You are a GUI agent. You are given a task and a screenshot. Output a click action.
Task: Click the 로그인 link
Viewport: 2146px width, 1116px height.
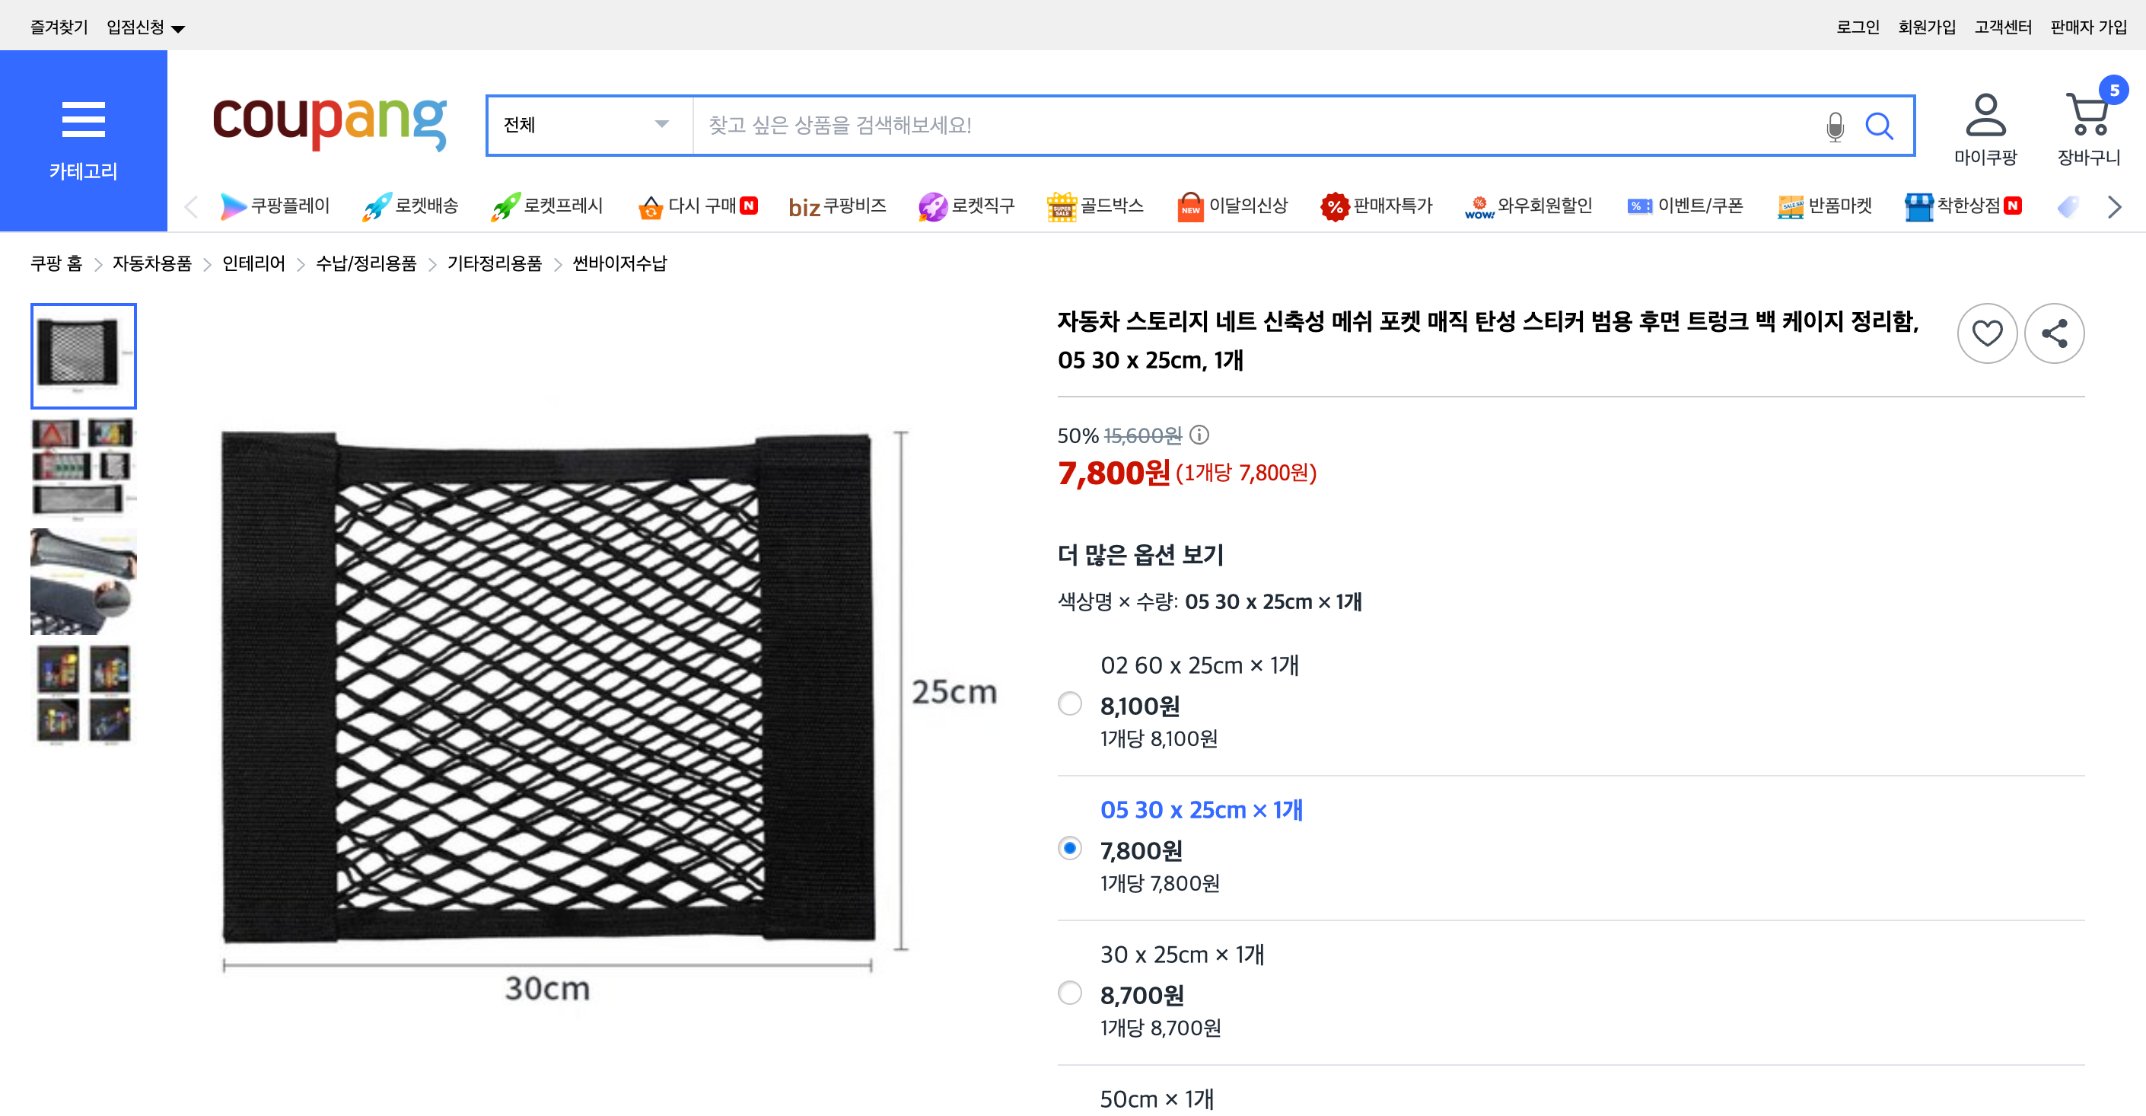(x=1857, y=26)
